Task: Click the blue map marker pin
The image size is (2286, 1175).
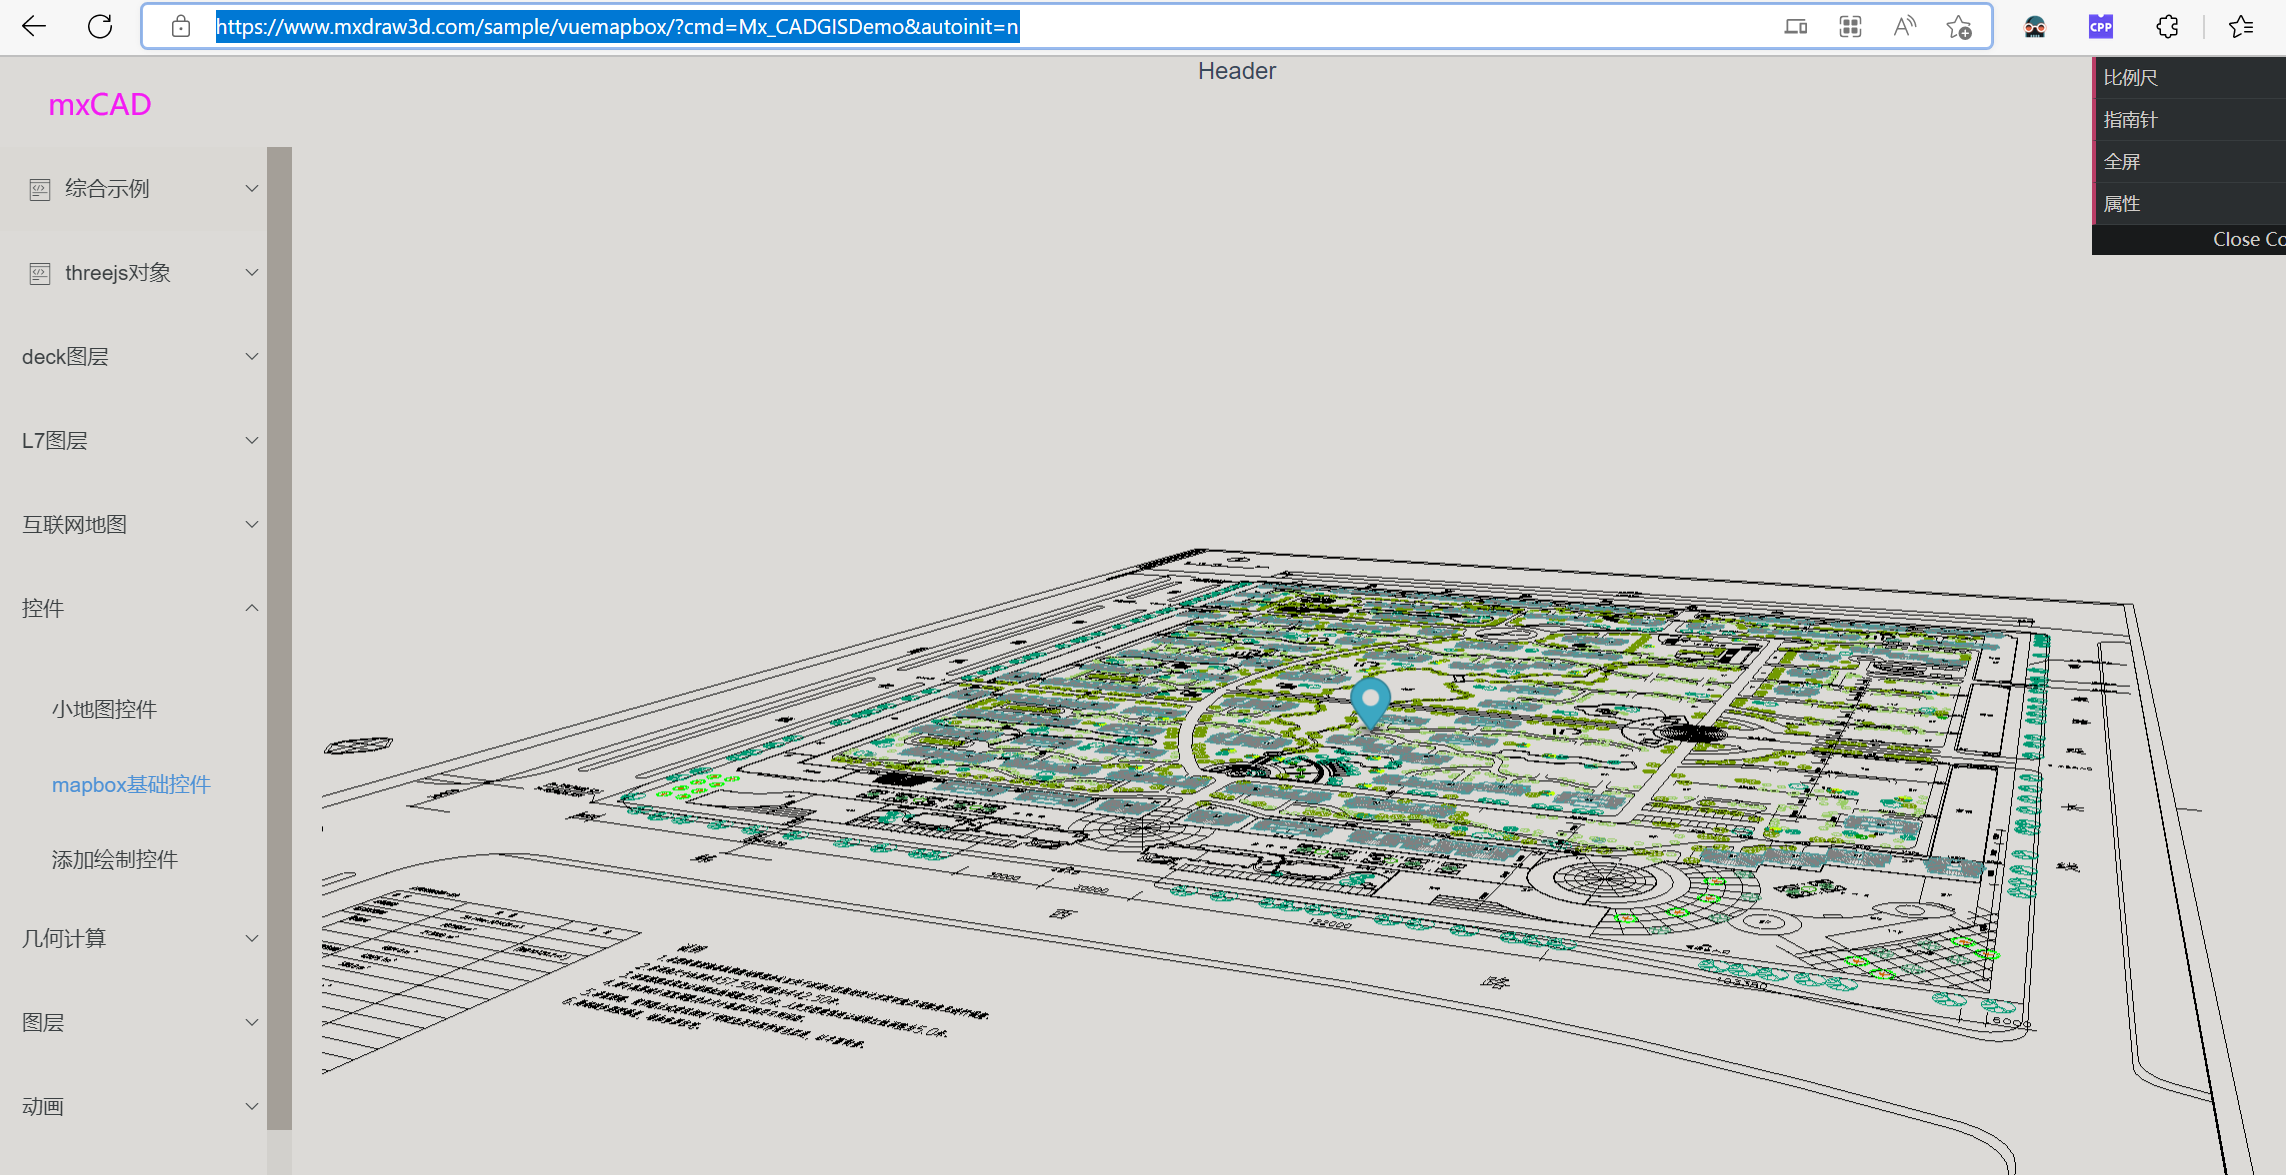Action: [1370, 702]
